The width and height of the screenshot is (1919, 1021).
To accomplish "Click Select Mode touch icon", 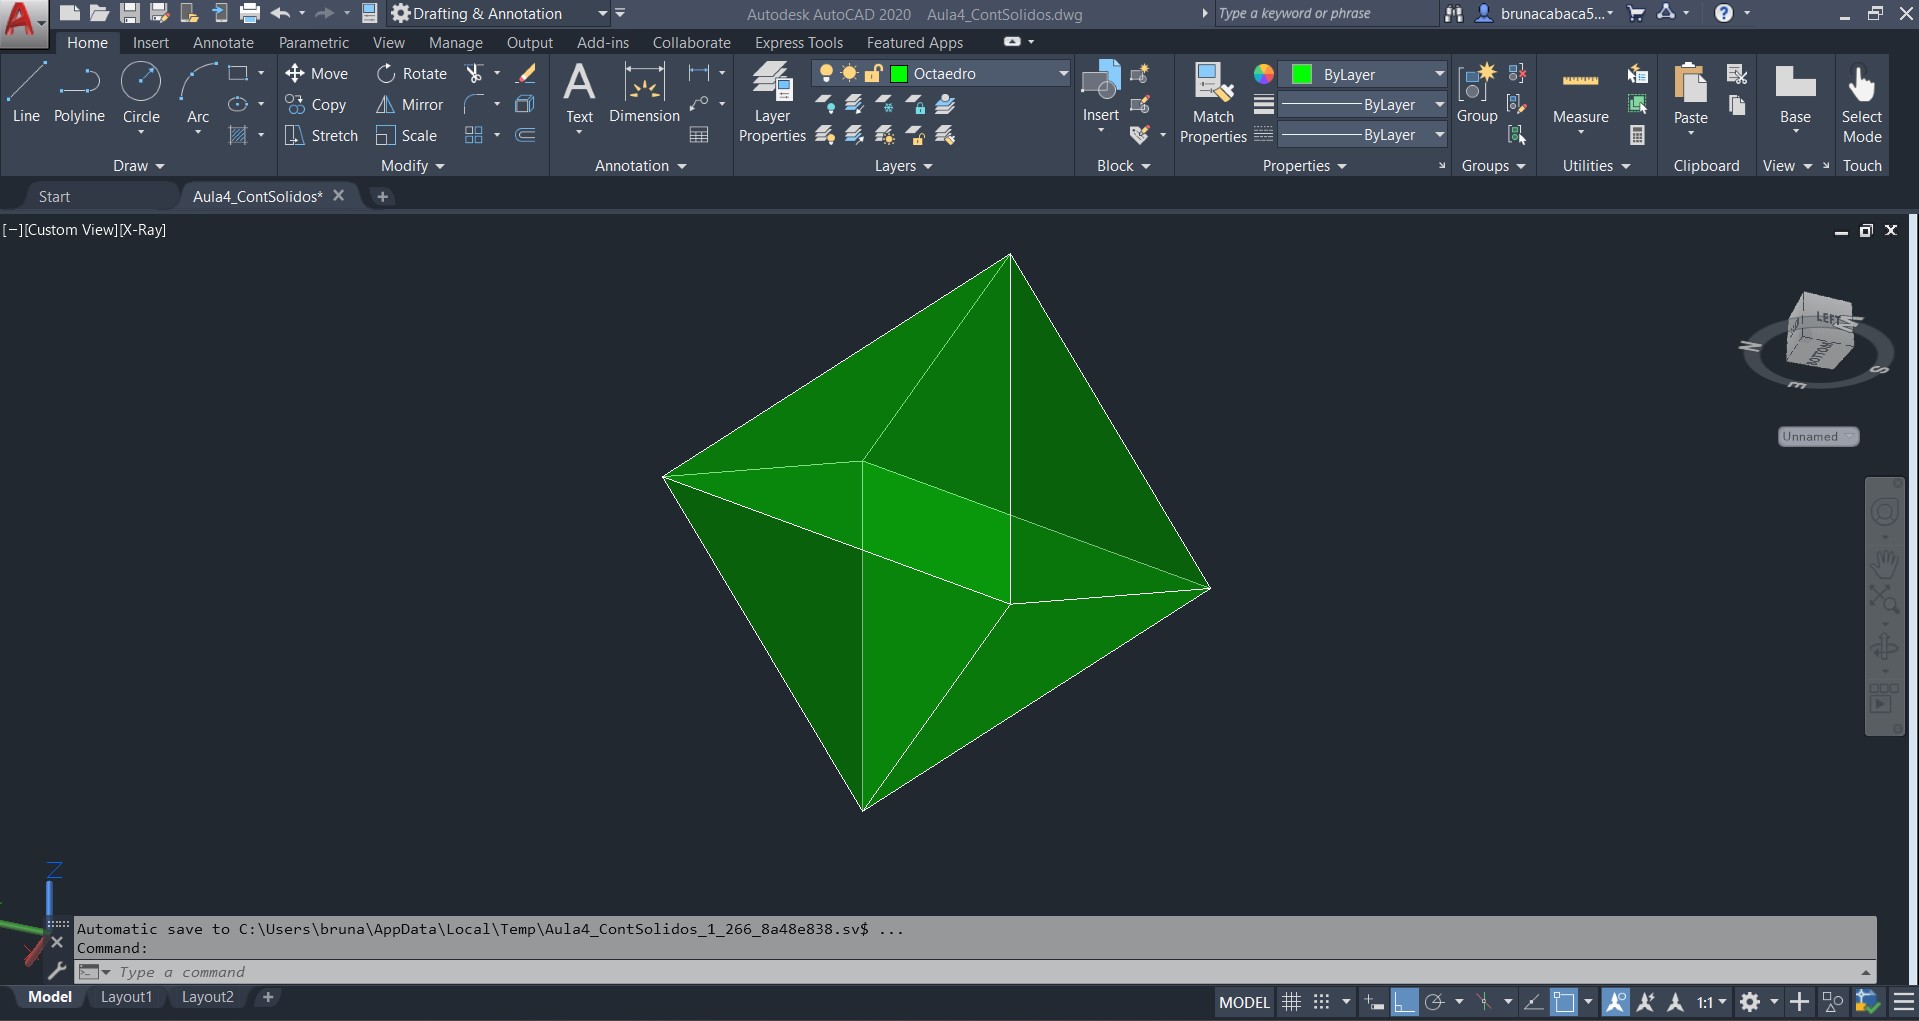I will [1862, 102].
